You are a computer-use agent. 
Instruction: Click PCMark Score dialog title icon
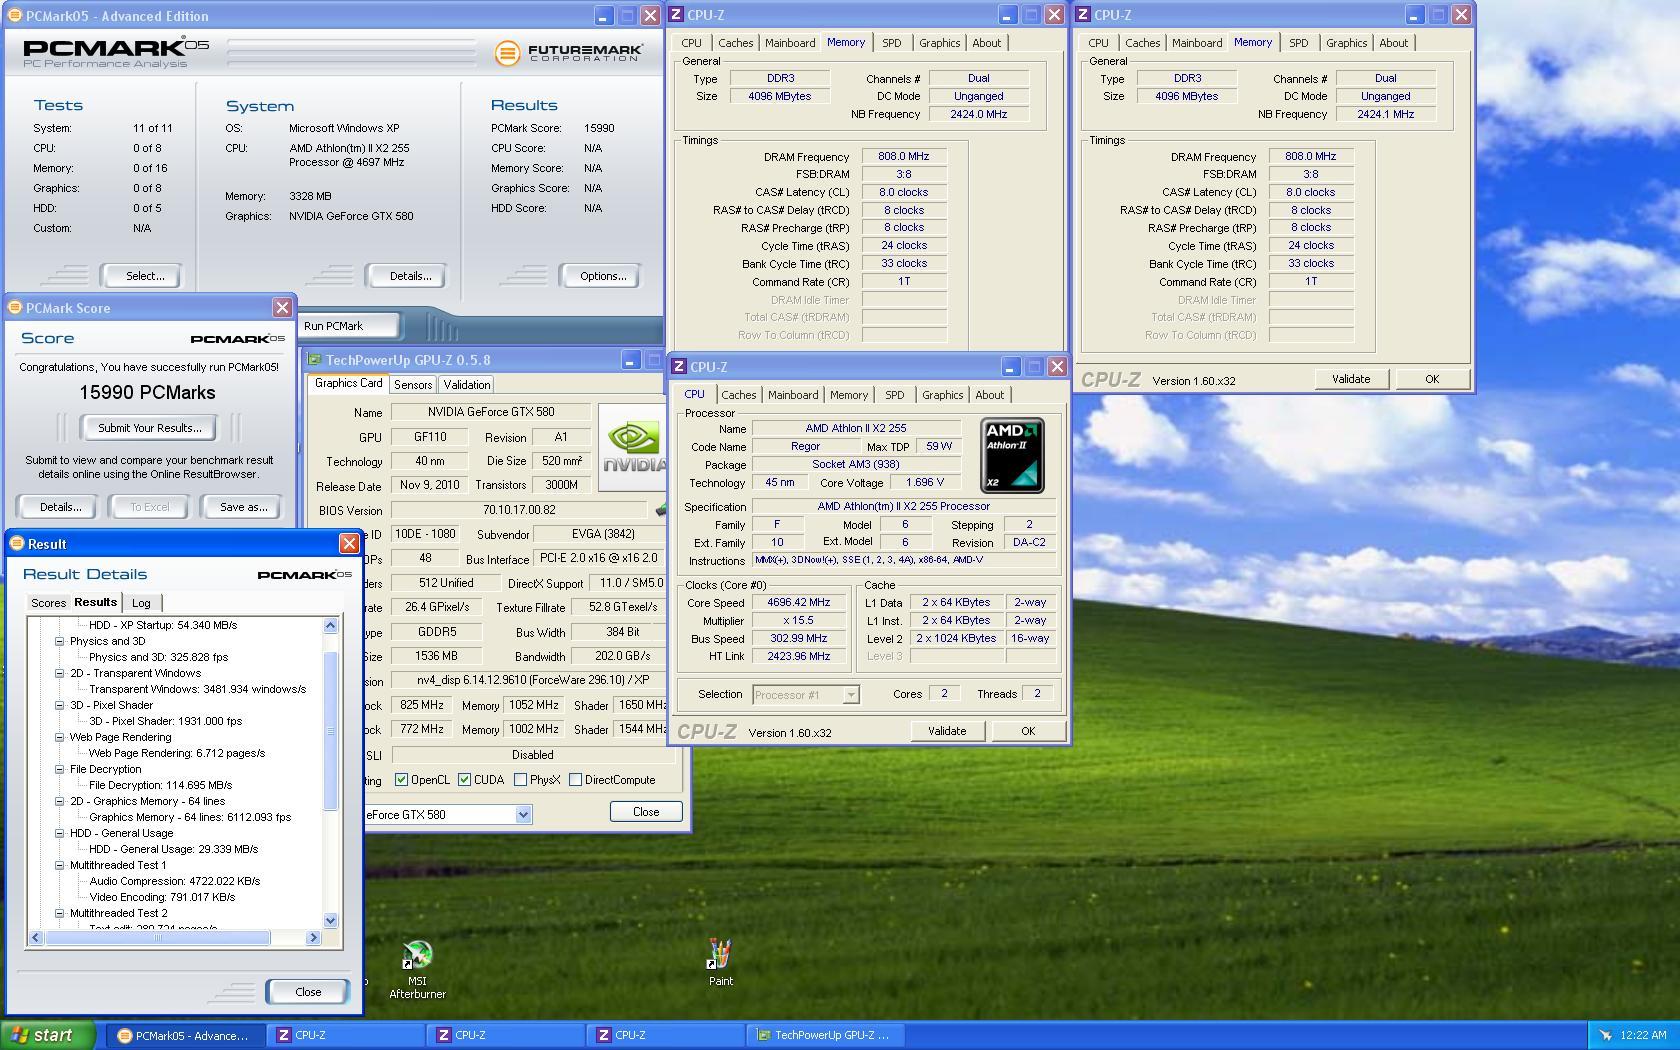tap(15, 308)
